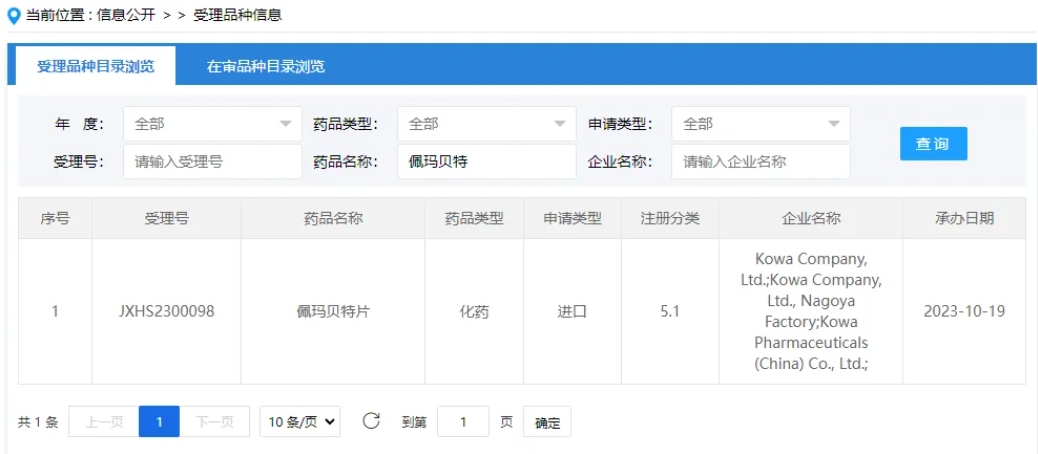Click the 受理号 JXHS2300098 cell

166,311
